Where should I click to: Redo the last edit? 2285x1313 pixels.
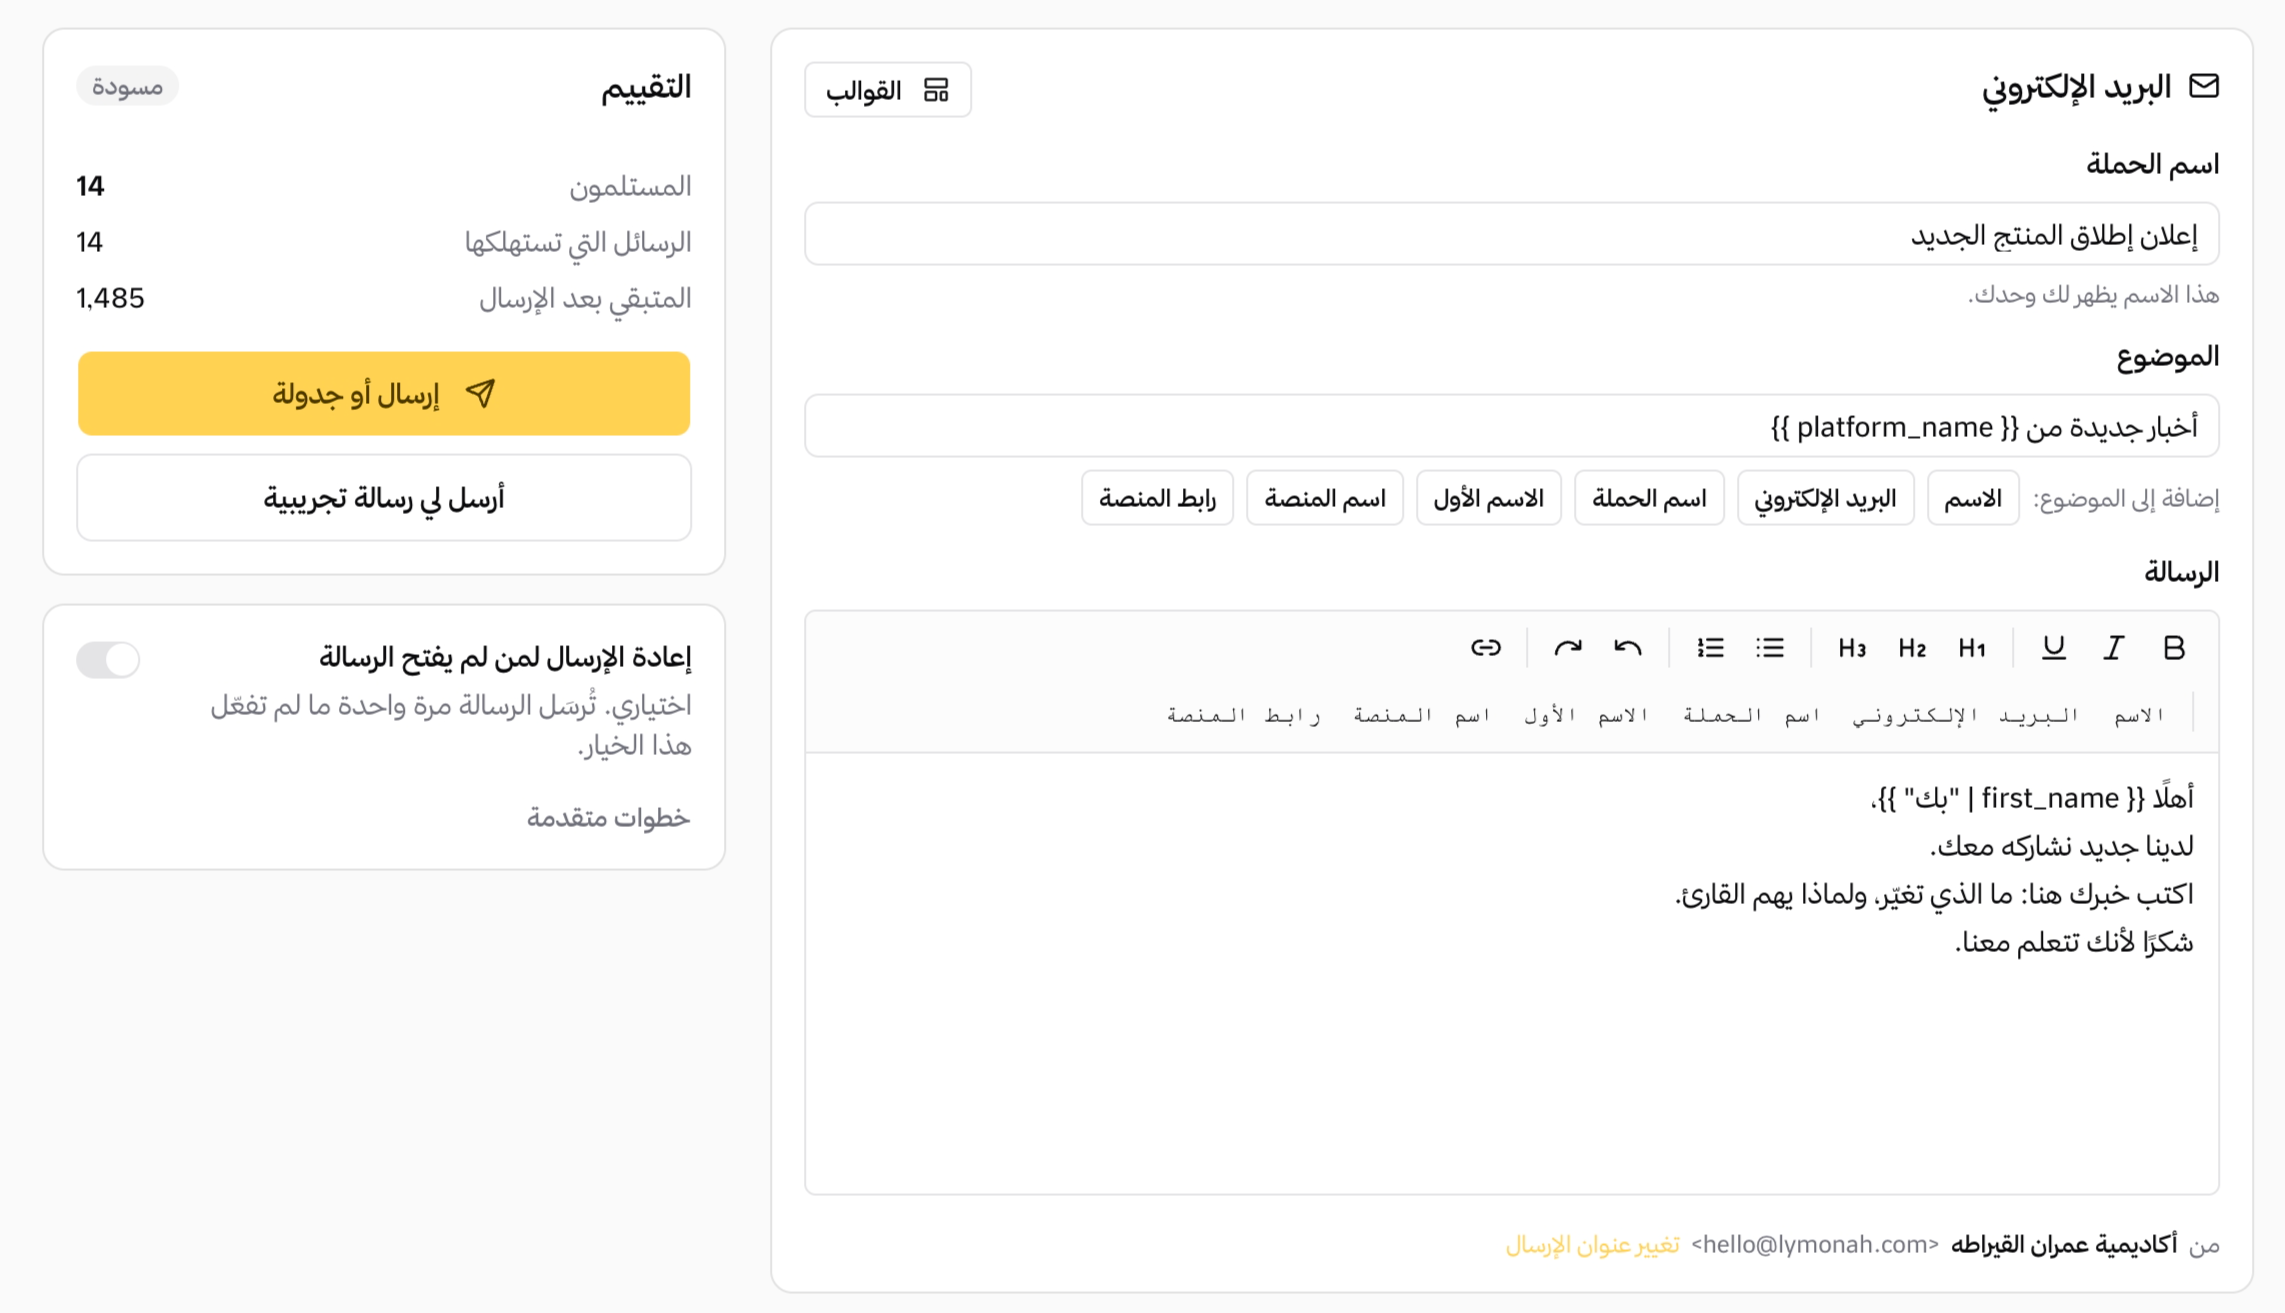[1568, 648]
